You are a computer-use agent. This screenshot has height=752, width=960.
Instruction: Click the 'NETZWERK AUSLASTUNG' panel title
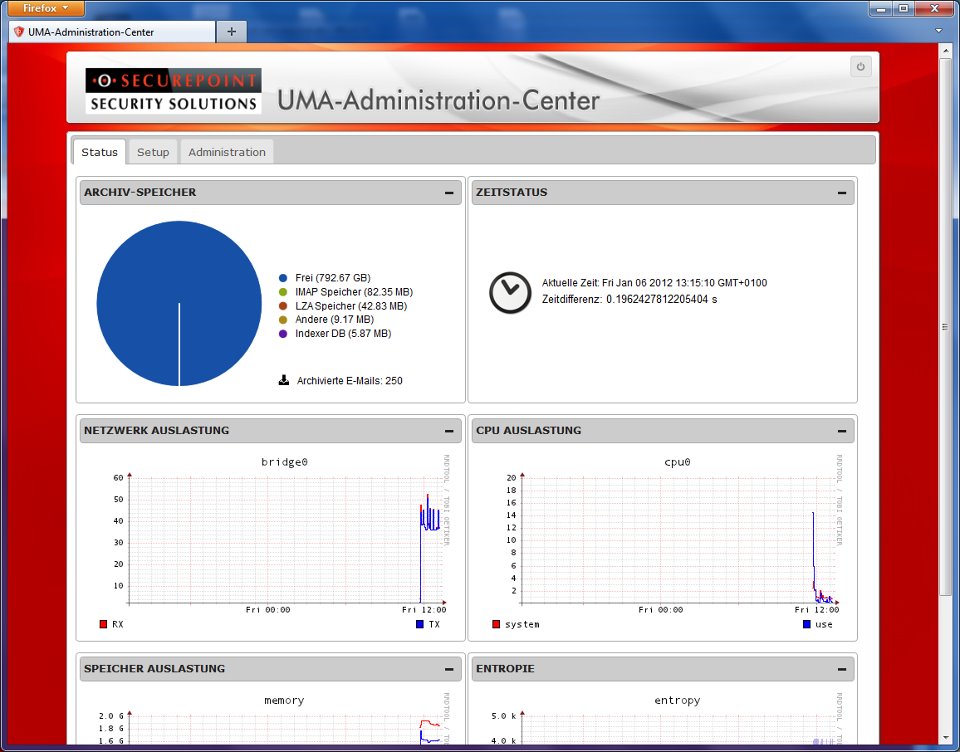[157, 431]
